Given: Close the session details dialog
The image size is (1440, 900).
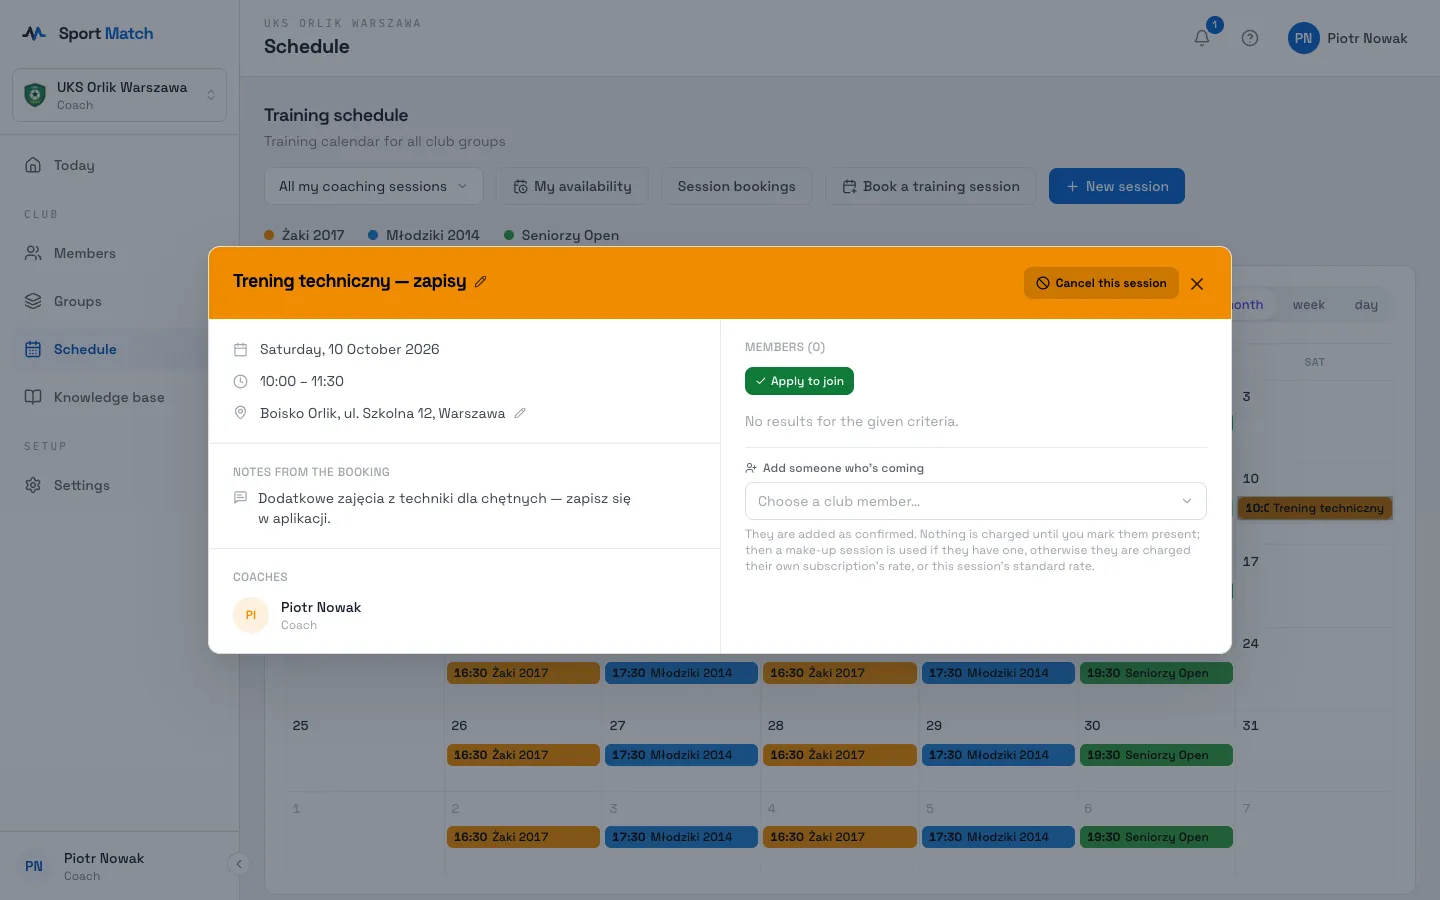Looking at the screenshot, I should click(x=1197, y=284).
